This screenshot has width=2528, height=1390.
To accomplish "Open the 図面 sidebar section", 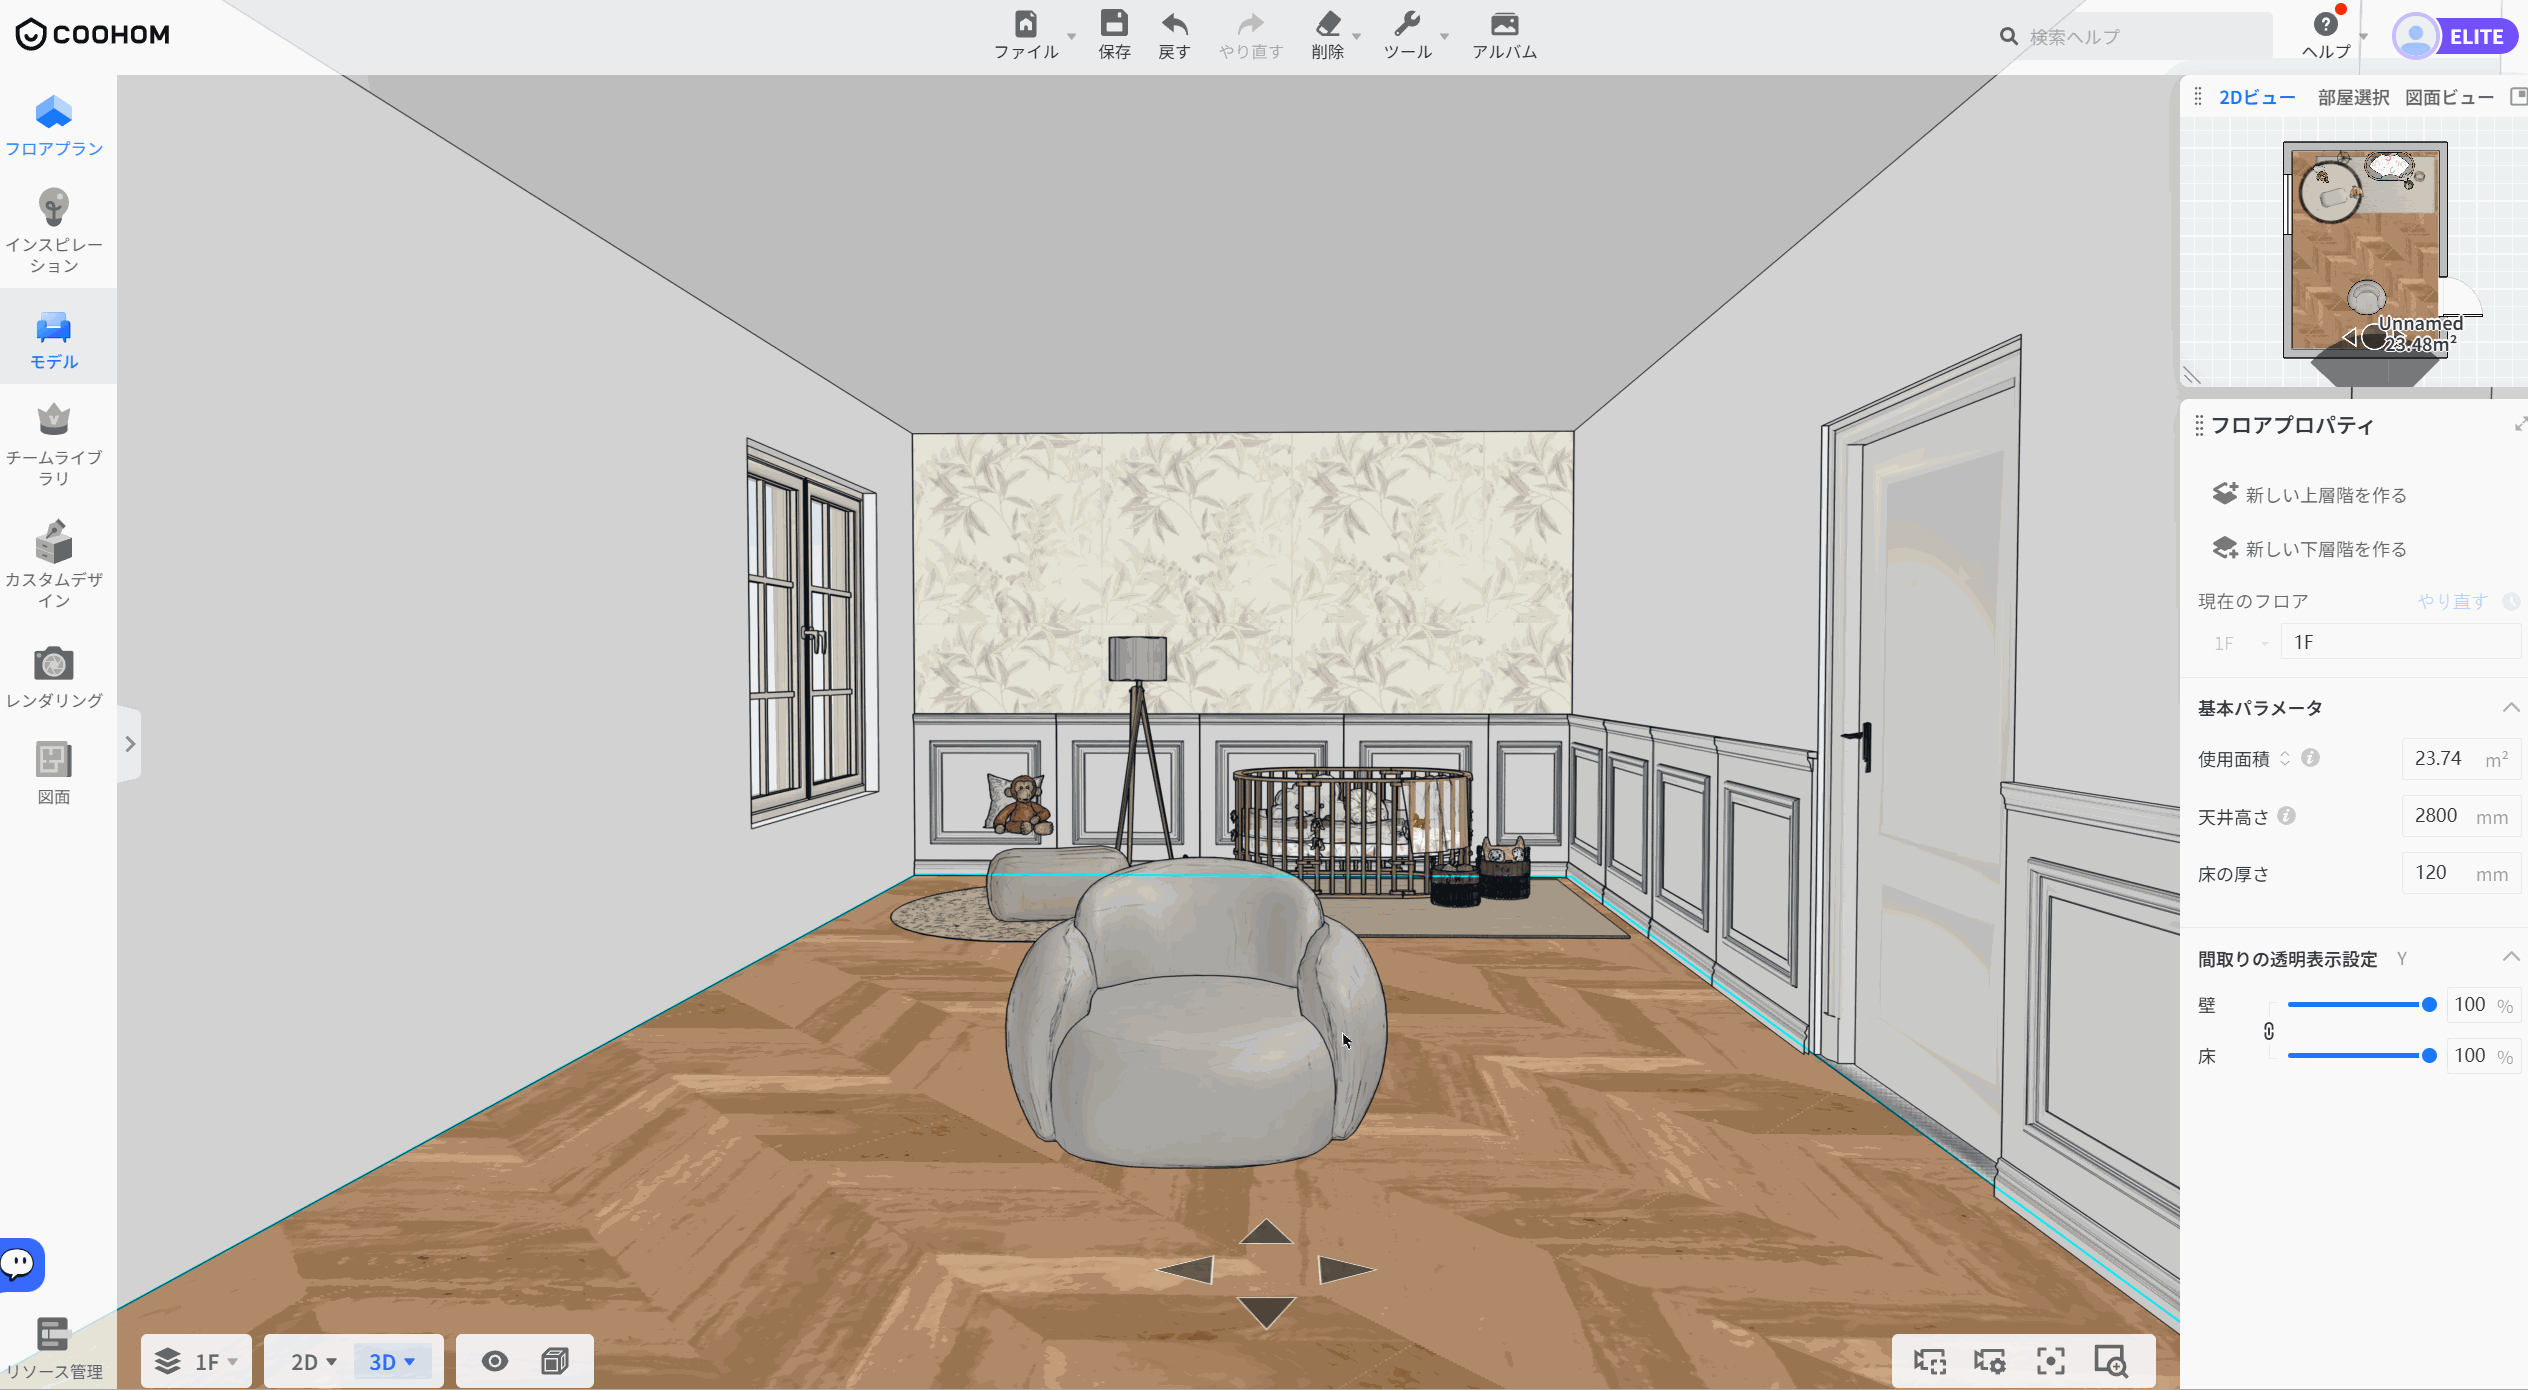I will pos(54,773).
